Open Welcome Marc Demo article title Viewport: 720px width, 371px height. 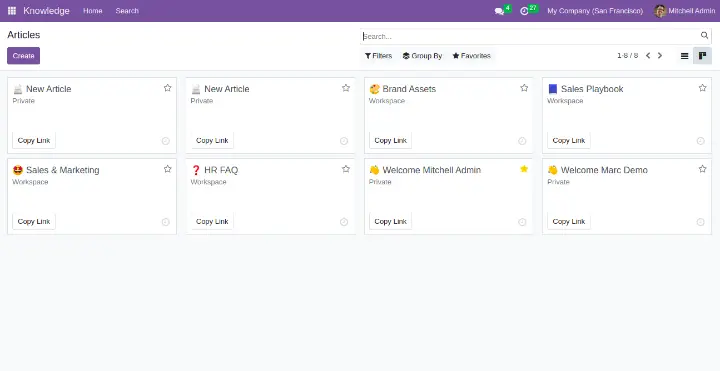[604, 170]
